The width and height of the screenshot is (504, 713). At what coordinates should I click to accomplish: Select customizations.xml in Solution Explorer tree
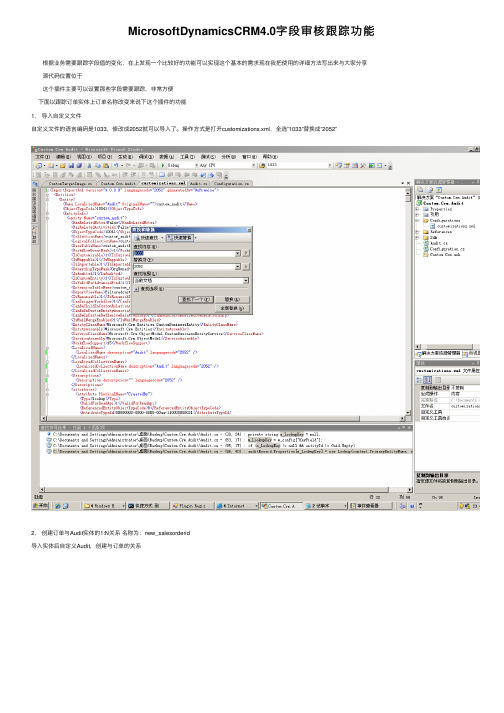point(452,226)
